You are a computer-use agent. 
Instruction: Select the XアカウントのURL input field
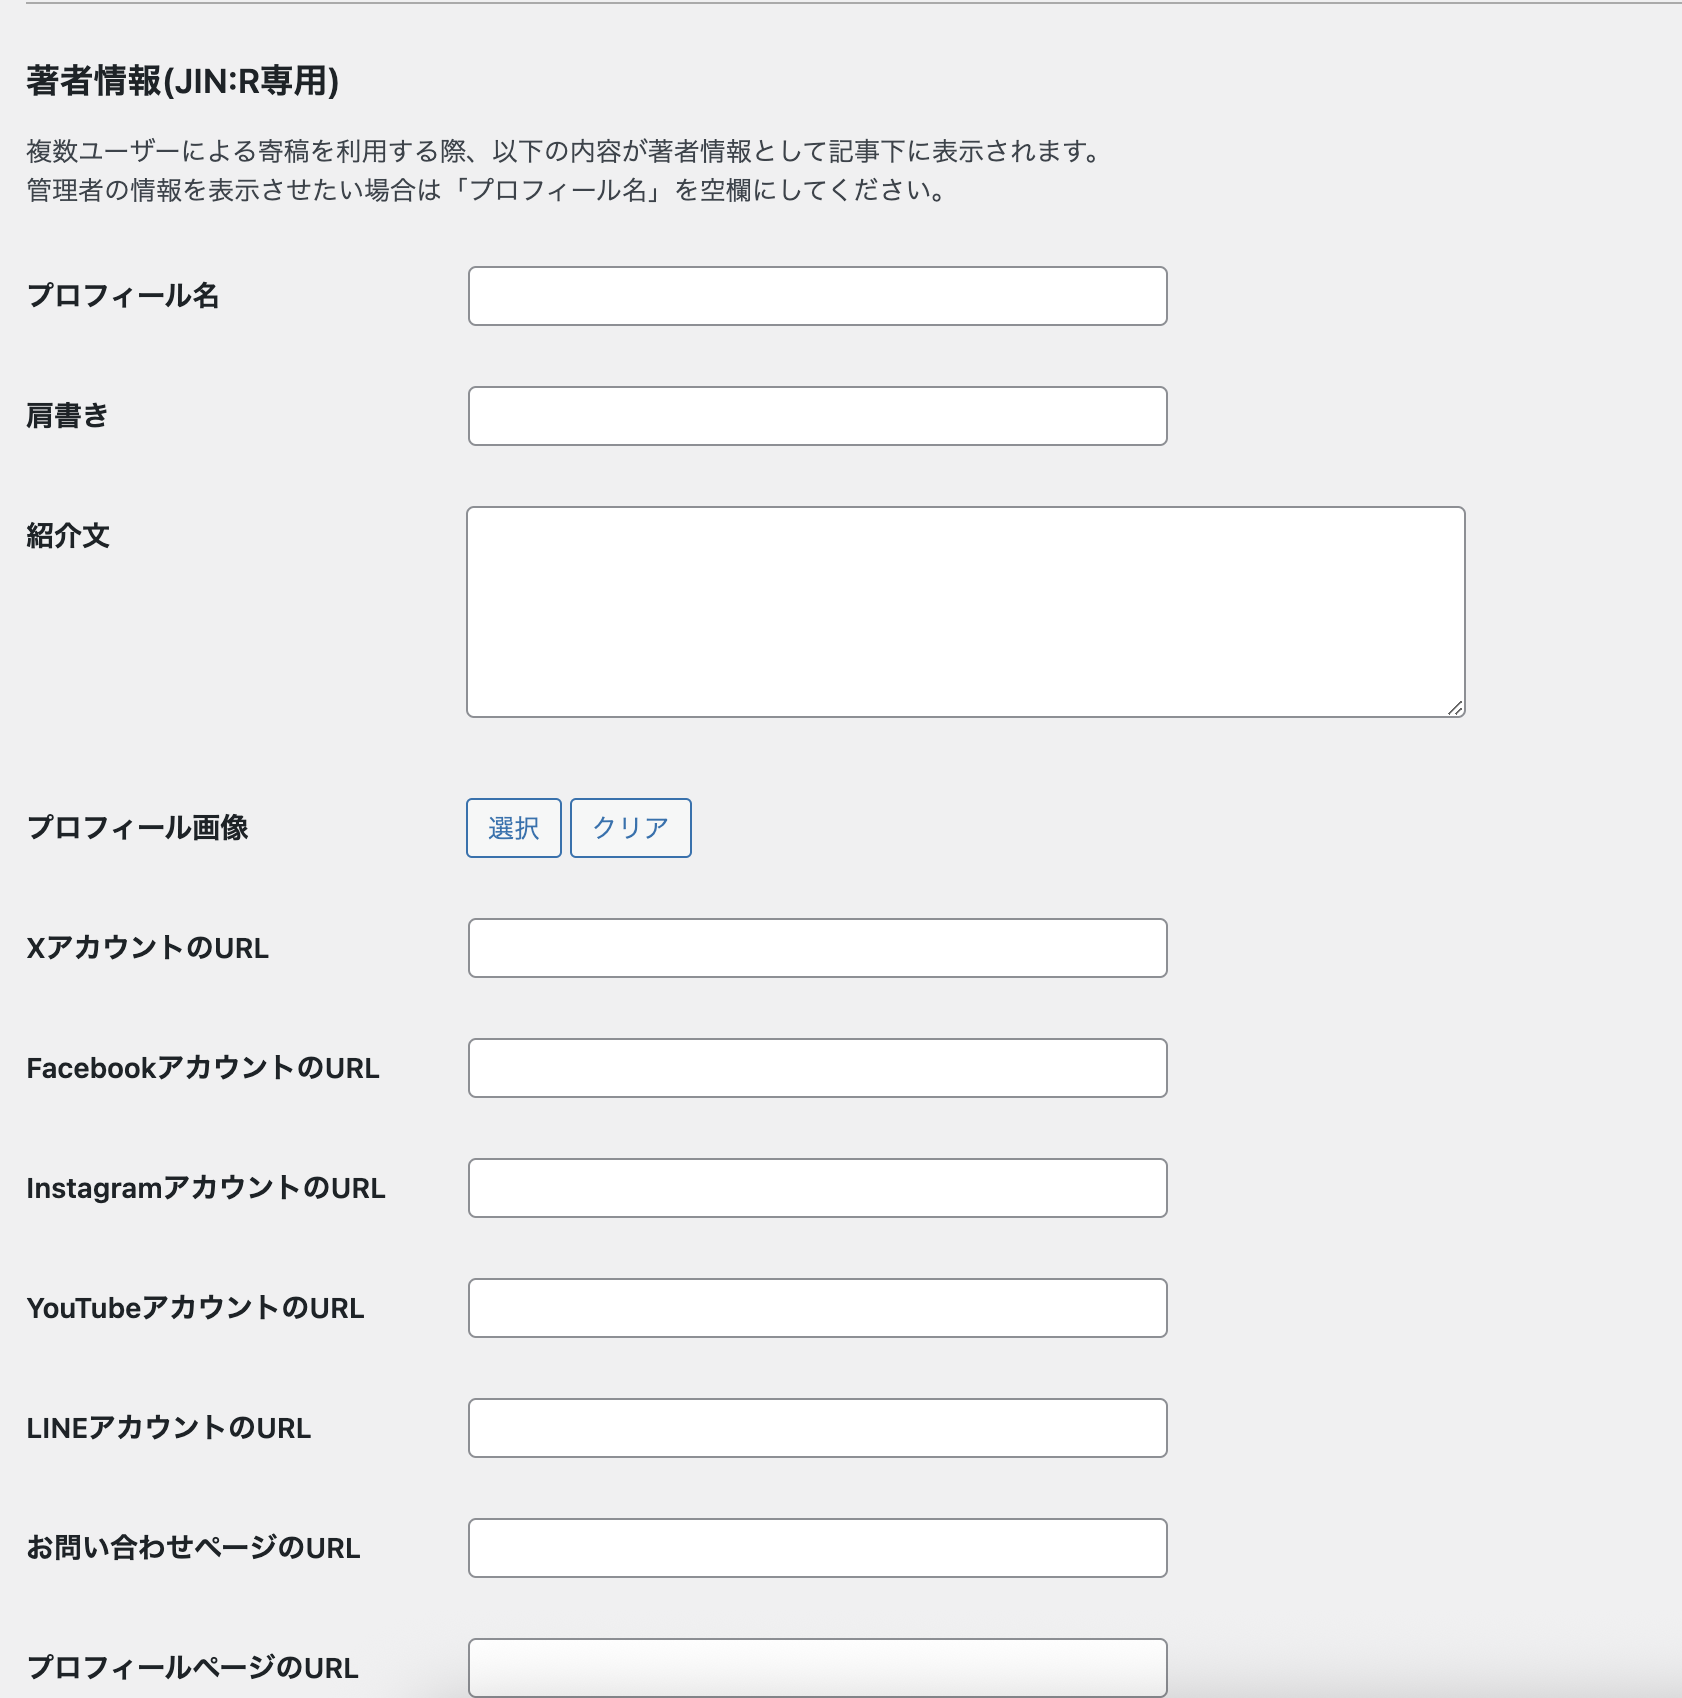[817, 948]
